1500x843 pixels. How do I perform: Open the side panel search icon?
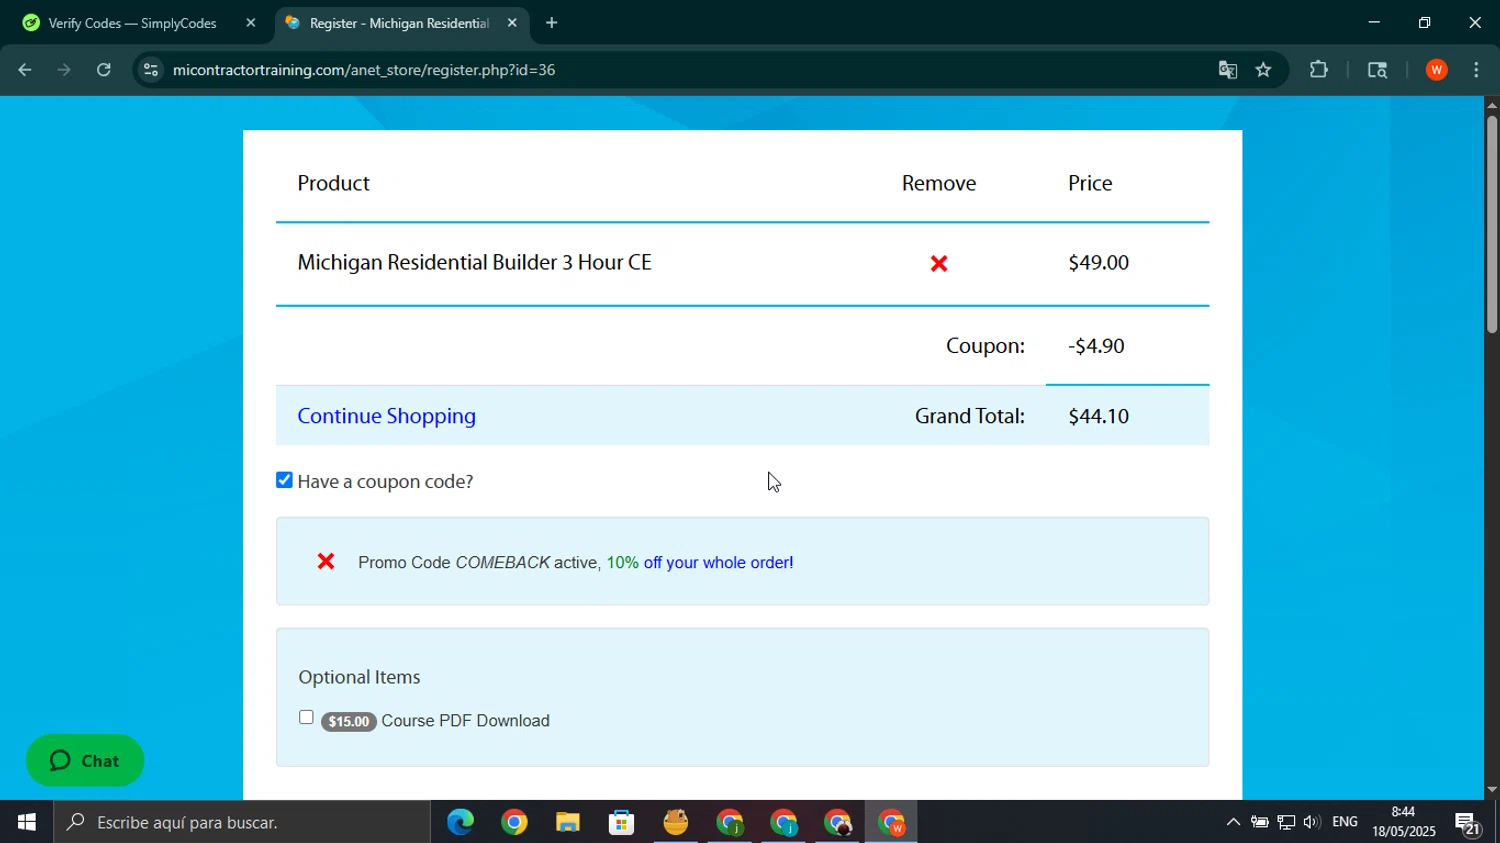pyautogui.click(x=1377, y=70)
